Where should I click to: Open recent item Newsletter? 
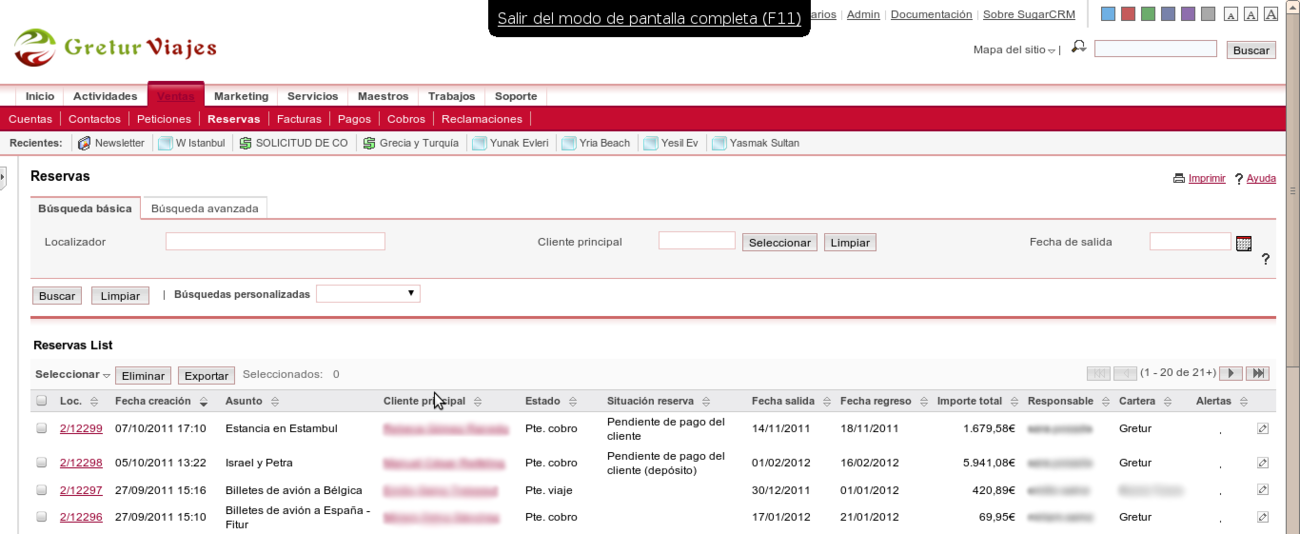click(111, 143)
